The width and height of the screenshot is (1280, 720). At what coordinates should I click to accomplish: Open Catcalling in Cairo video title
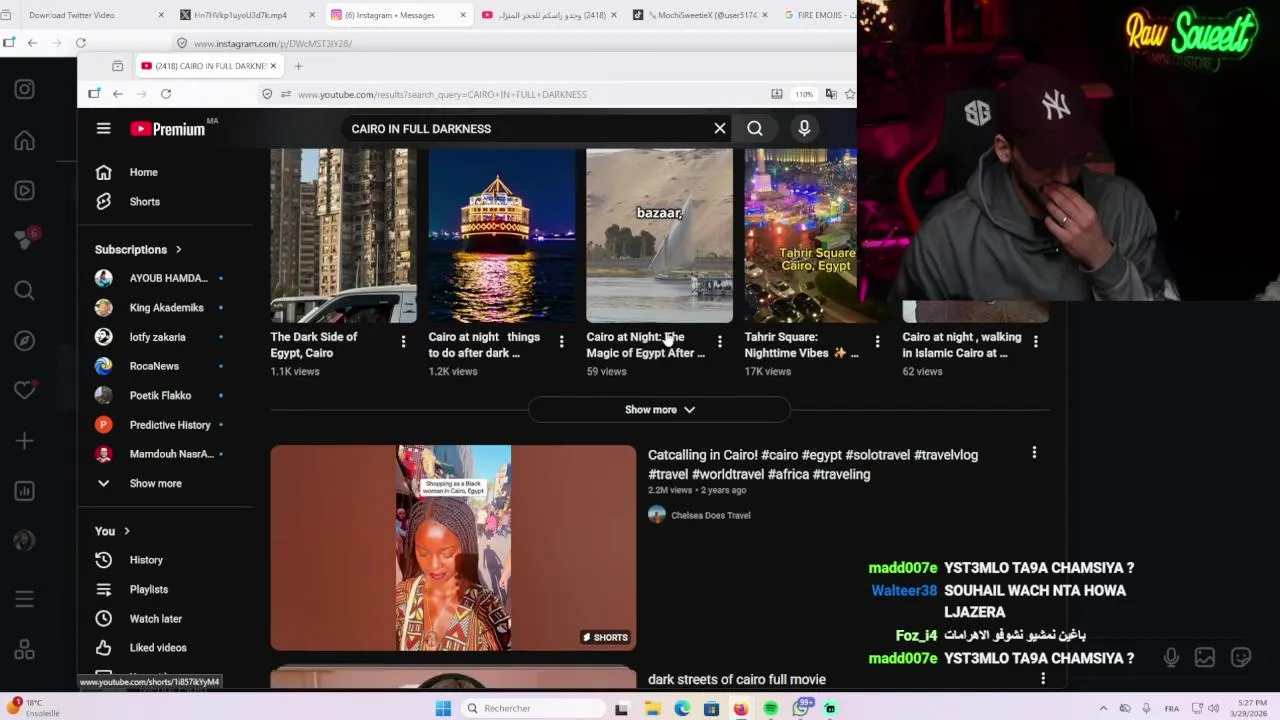coord(813,464)
